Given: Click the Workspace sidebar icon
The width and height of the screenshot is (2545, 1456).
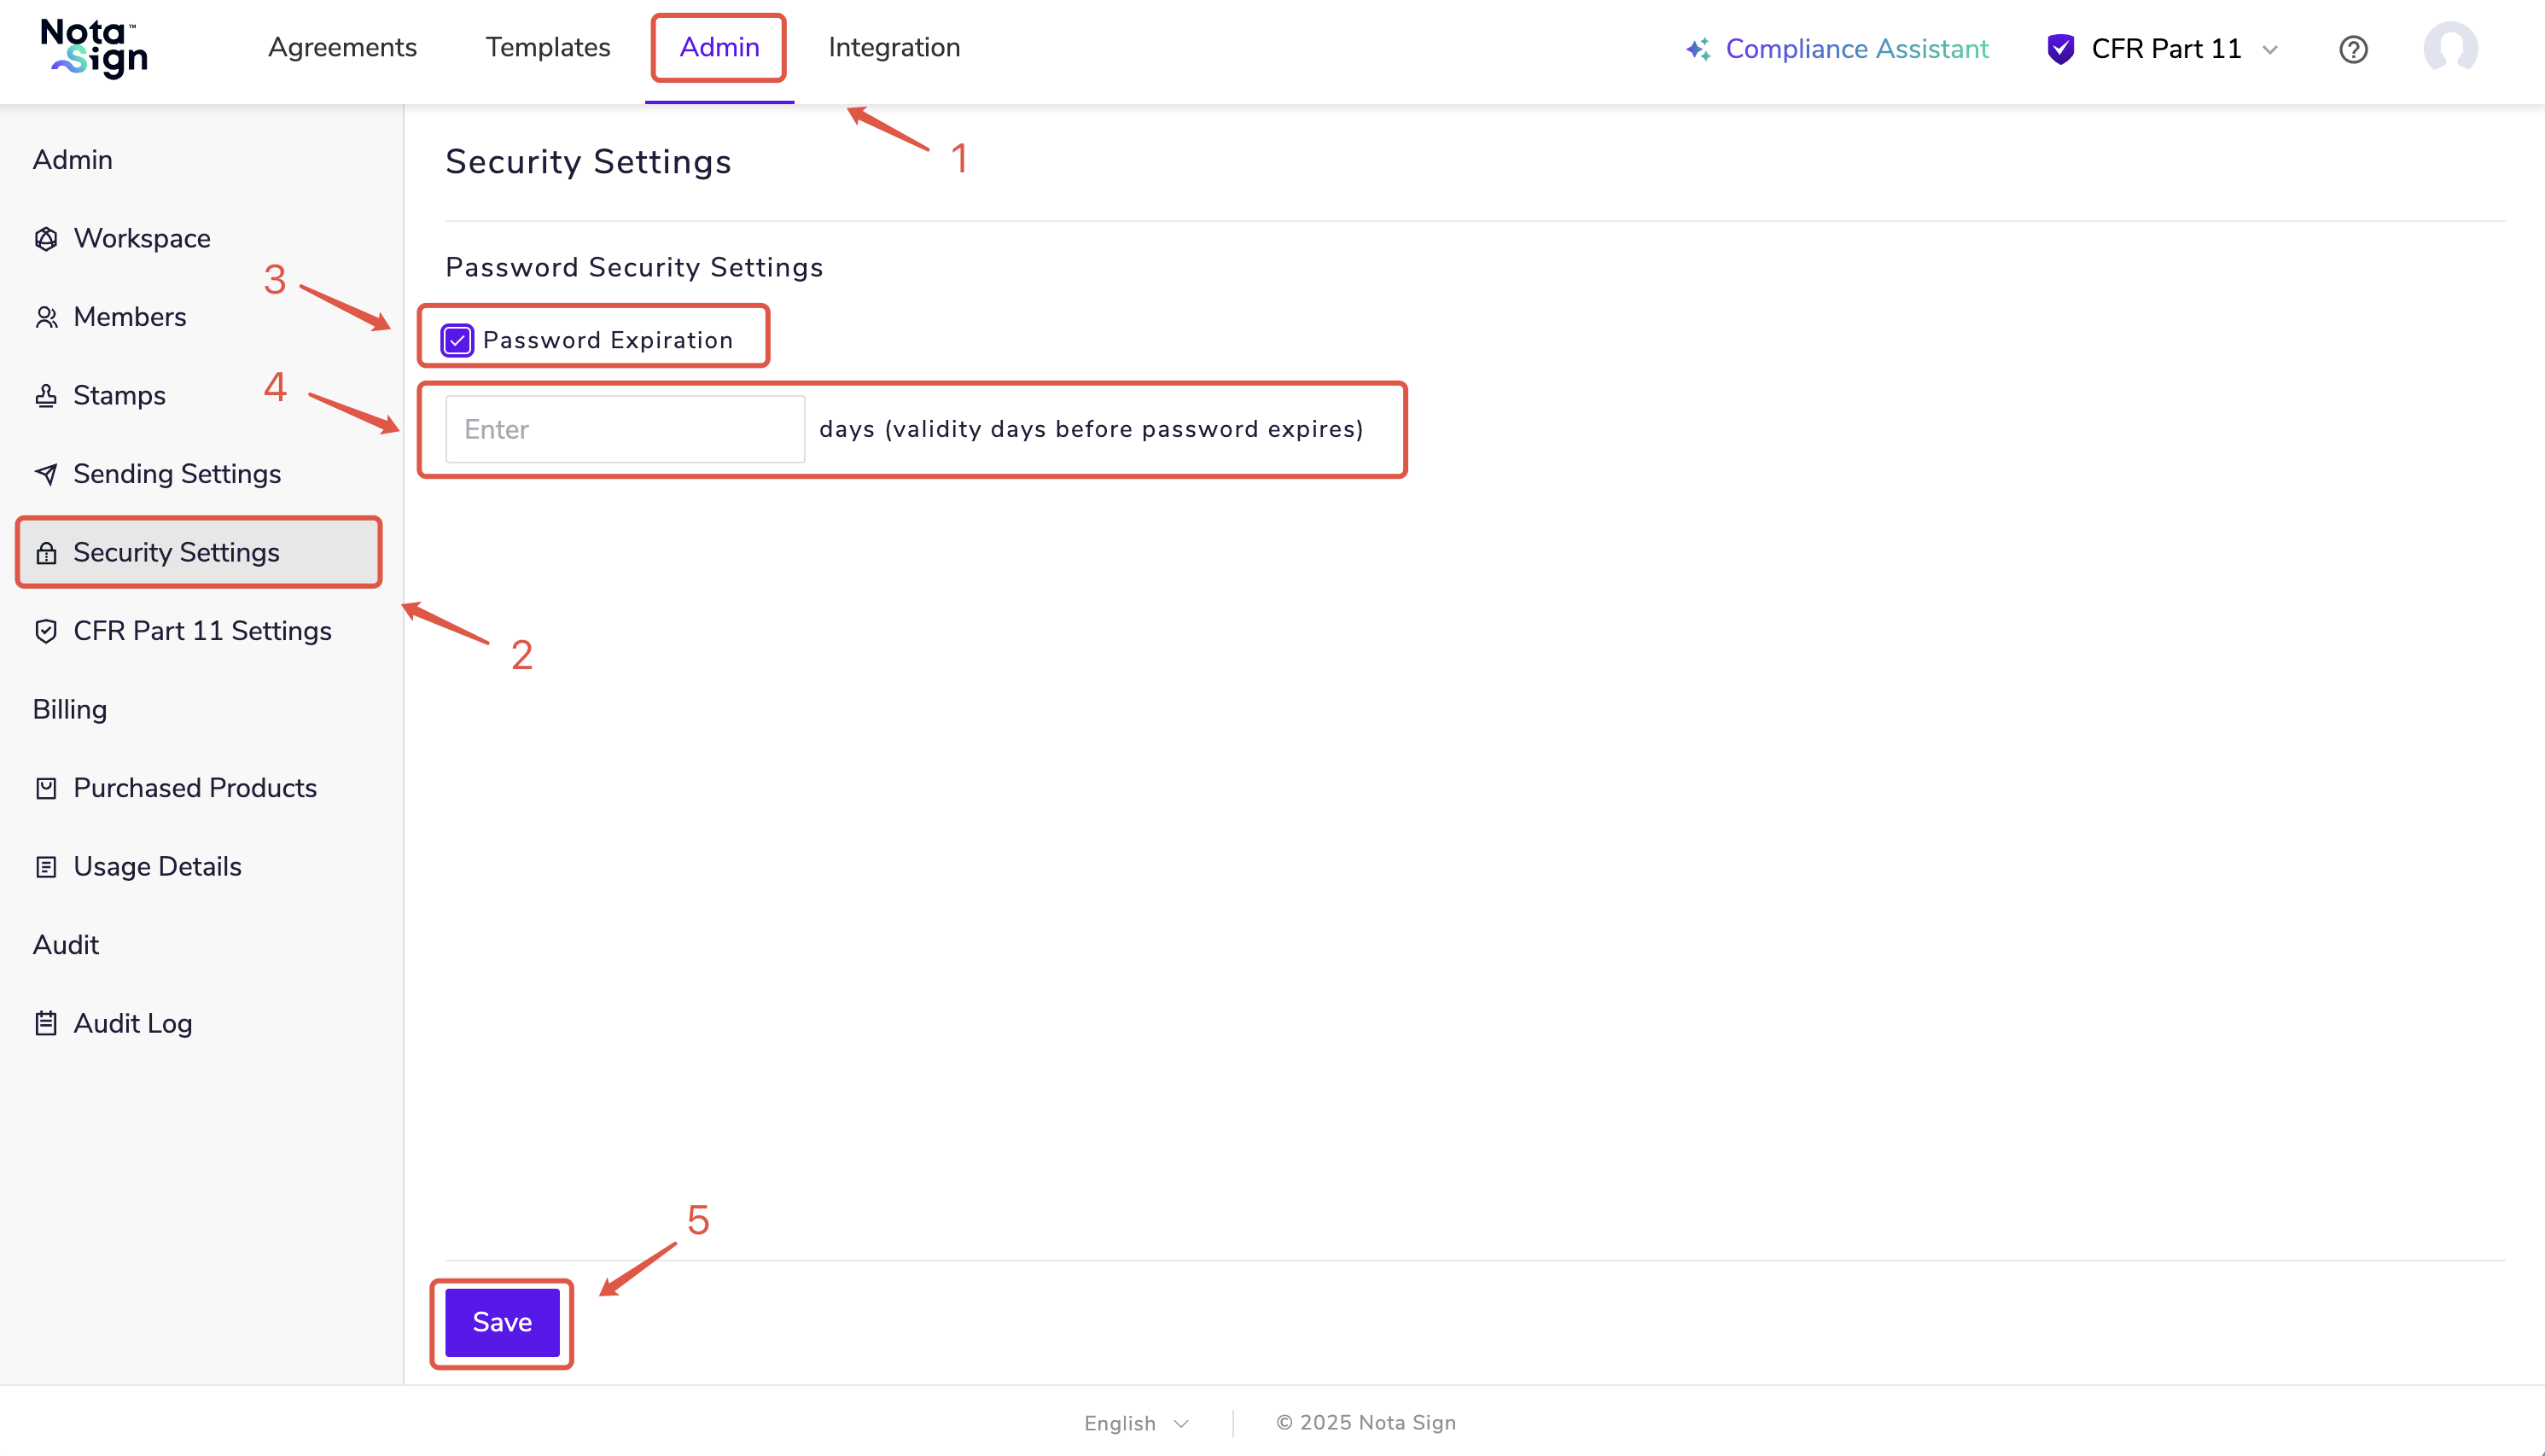Looking at the screenshot, I should 46,239.
